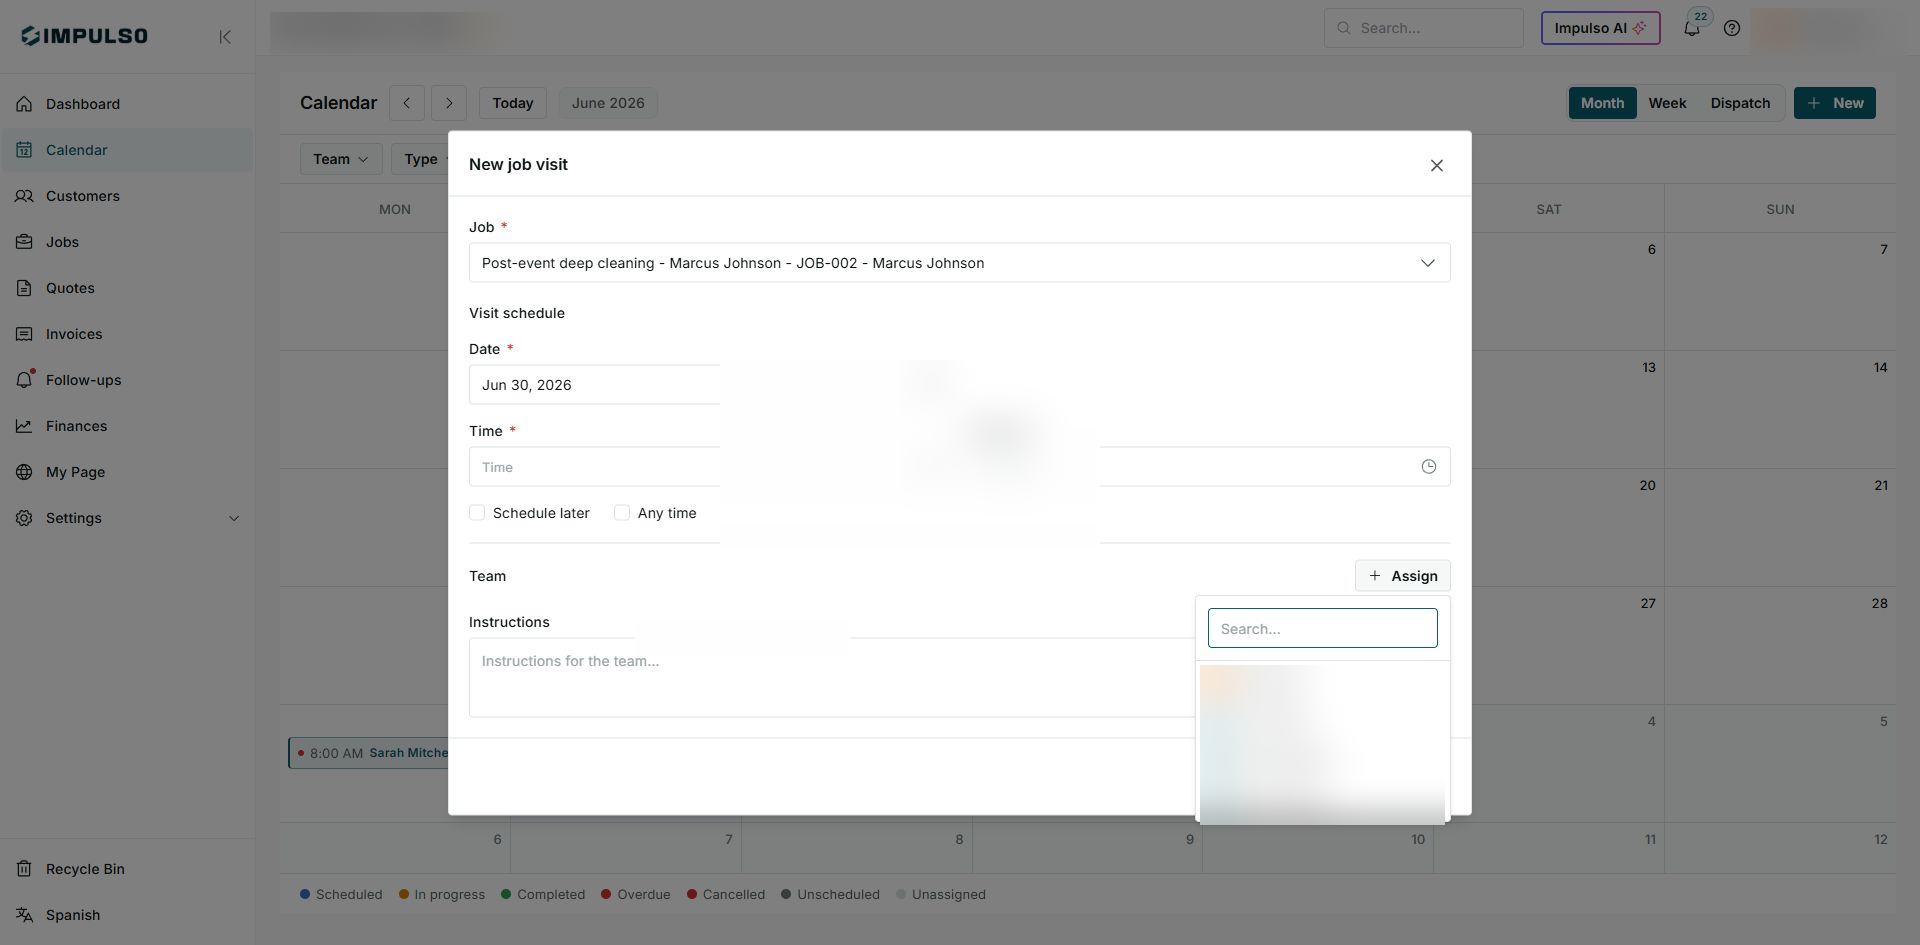Go to next month arrow

pyautogui.click(x=449, y=103)
